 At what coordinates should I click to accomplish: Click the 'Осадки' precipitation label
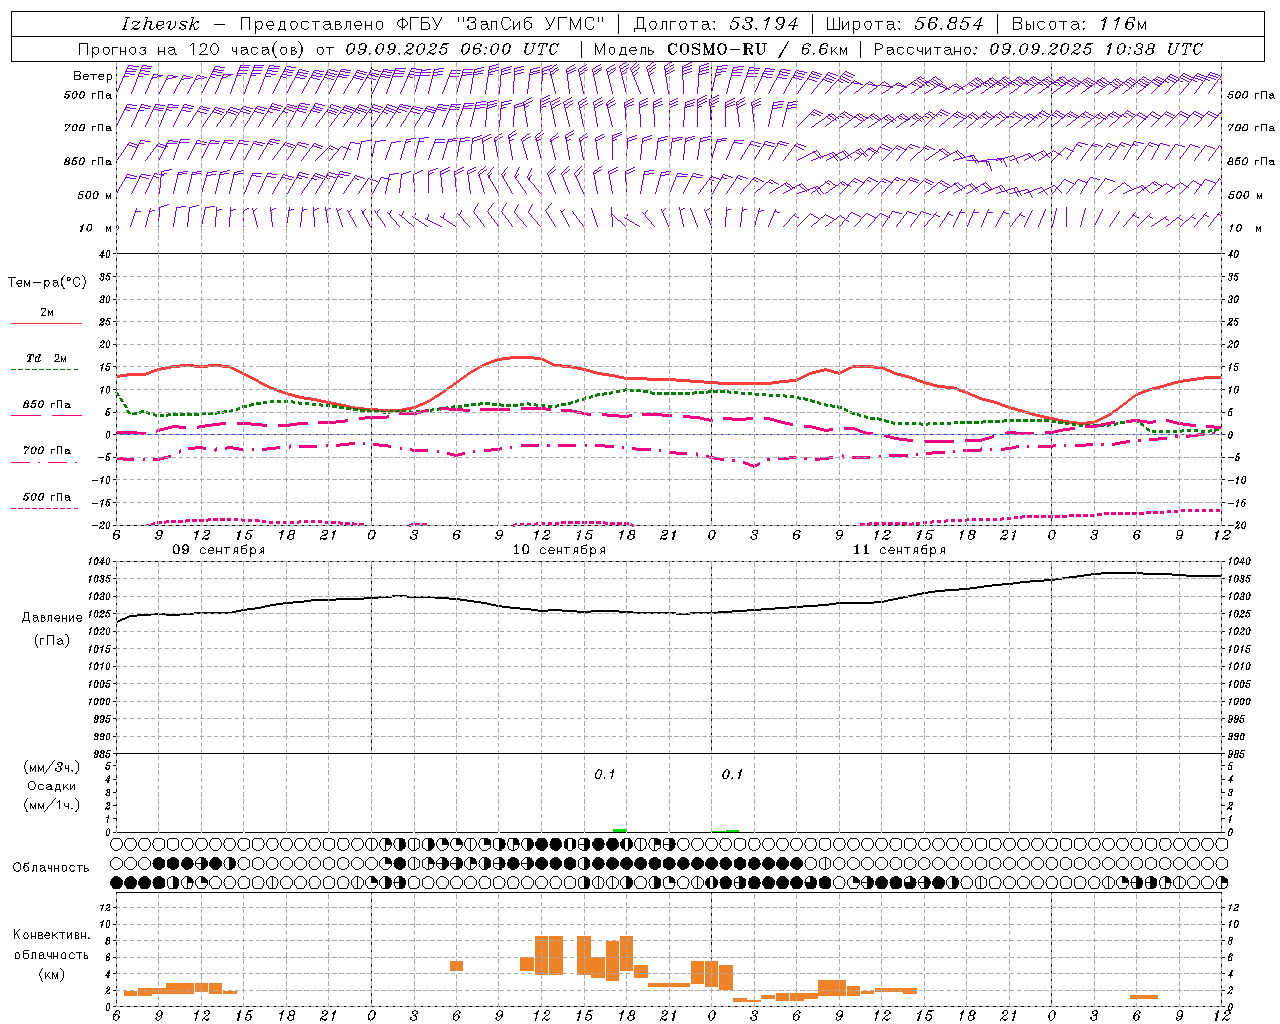tap(51, 786)
